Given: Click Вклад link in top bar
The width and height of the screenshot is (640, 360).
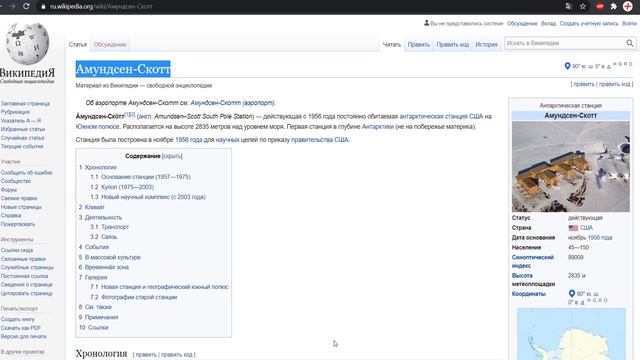Looking at the screenshot, I should 548,23.
